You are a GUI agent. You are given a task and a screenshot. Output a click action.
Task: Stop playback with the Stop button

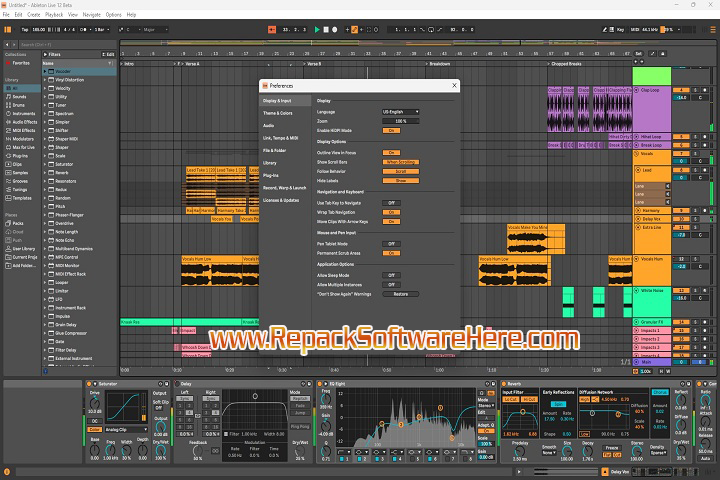326,29
